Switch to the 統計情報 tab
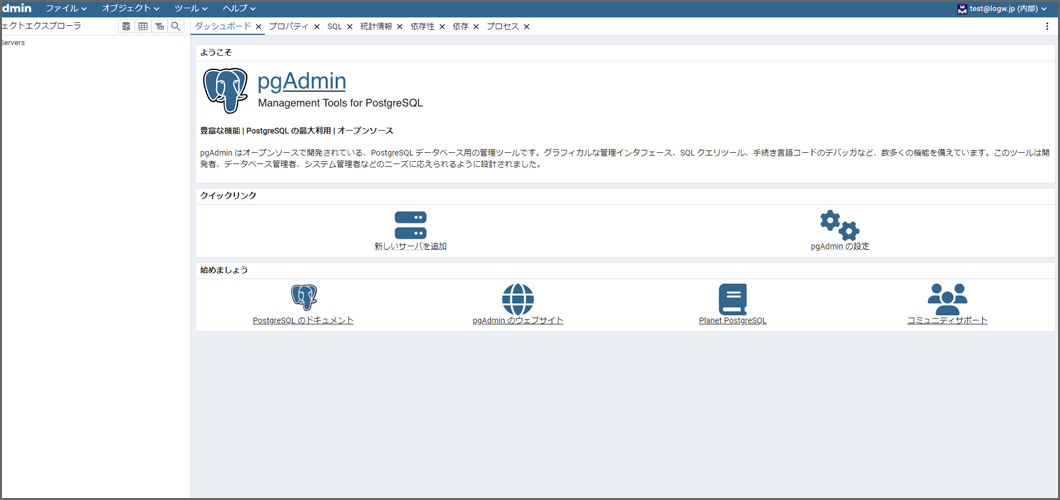 click(376, 27)
